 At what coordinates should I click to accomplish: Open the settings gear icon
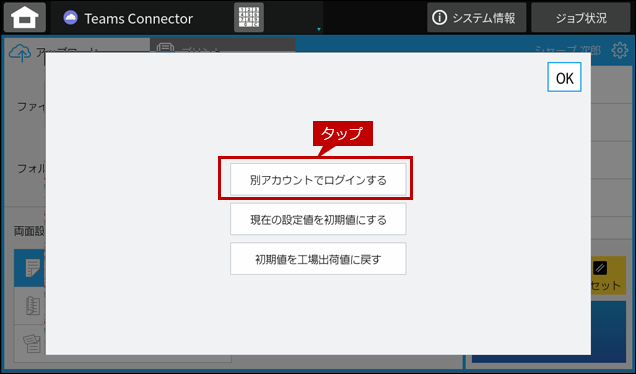(x=619, y=50)
